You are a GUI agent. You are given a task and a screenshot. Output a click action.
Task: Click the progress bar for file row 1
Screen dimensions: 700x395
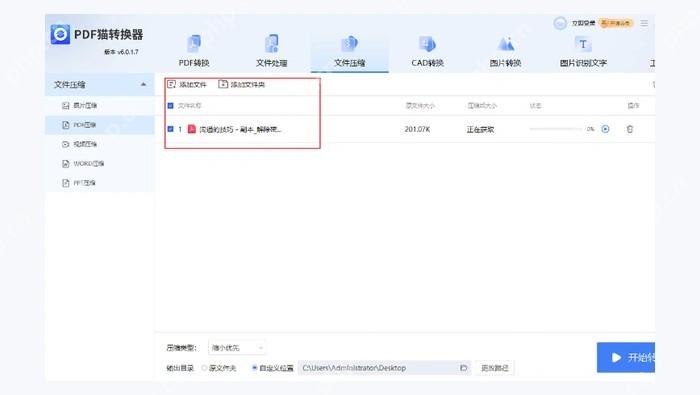coord(556,129)
